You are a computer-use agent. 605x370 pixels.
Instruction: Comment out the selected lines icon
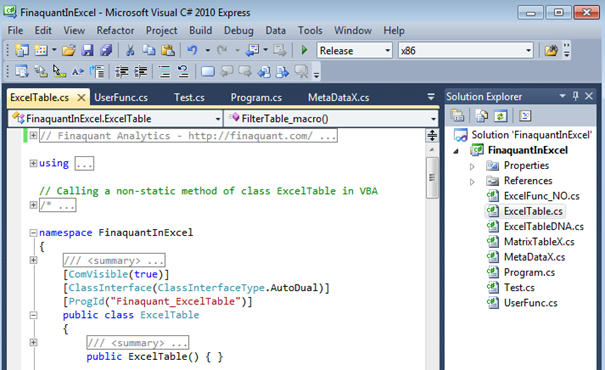pos(165,72)
